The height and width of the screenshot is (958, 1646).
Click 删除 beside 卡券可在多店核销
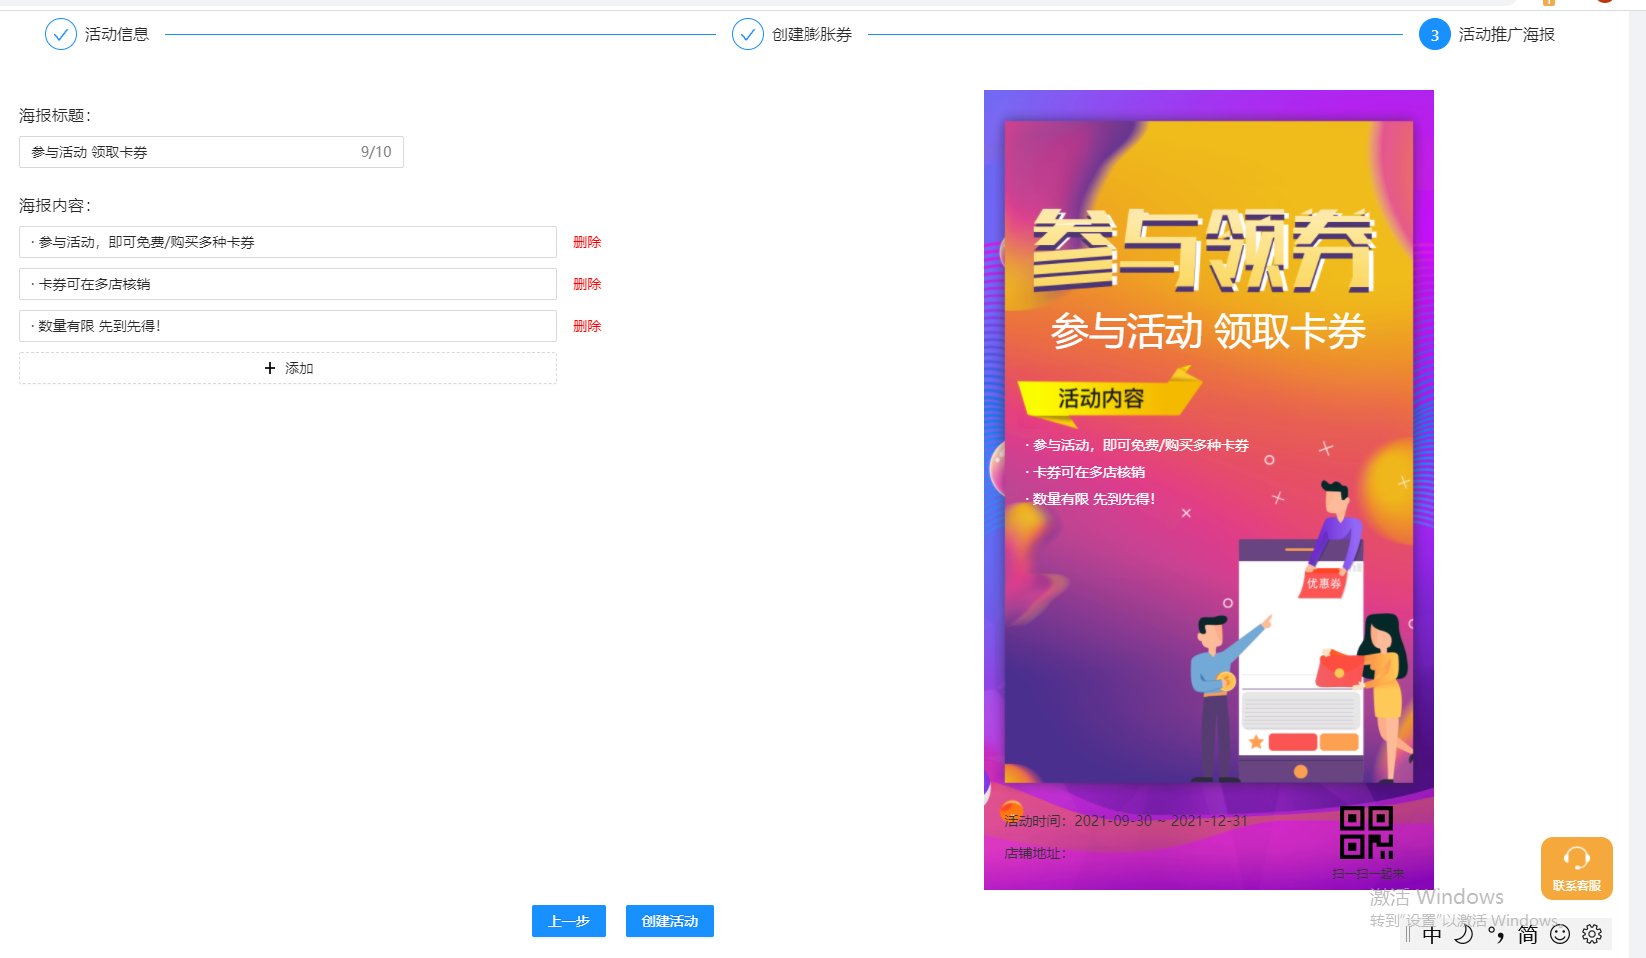click(x=586, y=283)
